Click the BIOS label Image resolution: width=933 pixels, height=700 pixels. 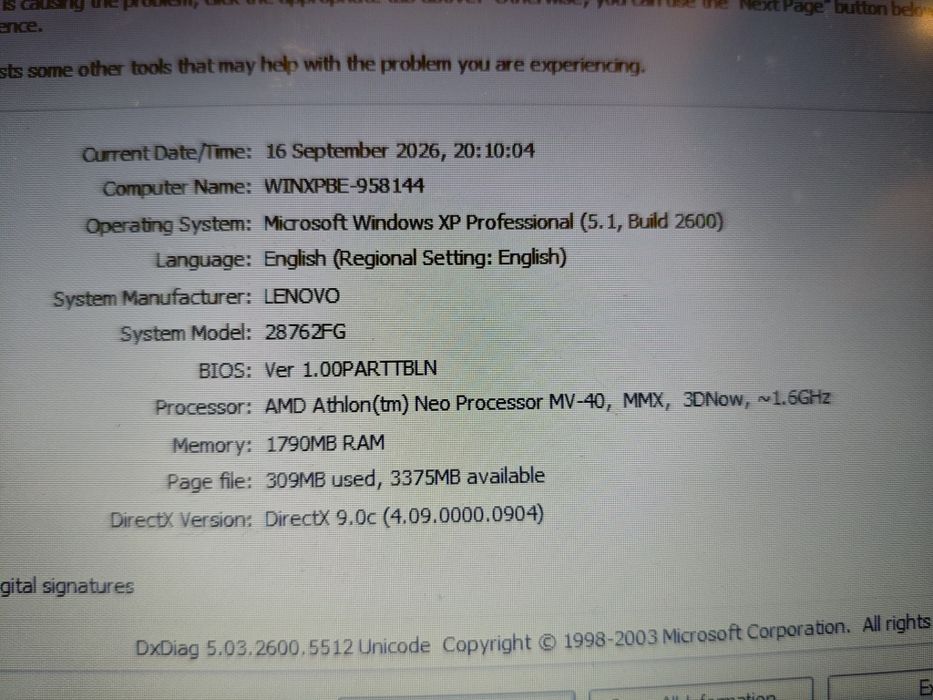pos(225,371)
